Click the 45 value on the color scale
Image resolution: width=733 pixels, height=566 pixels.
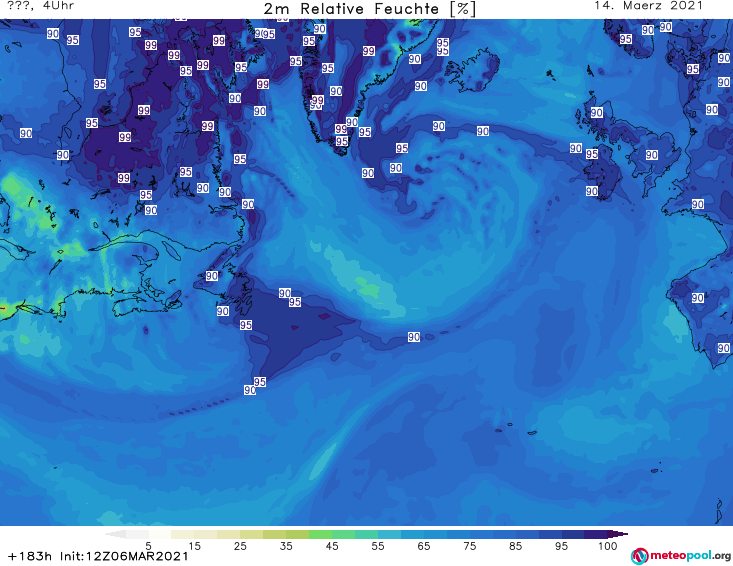click(x=331, y=546)
